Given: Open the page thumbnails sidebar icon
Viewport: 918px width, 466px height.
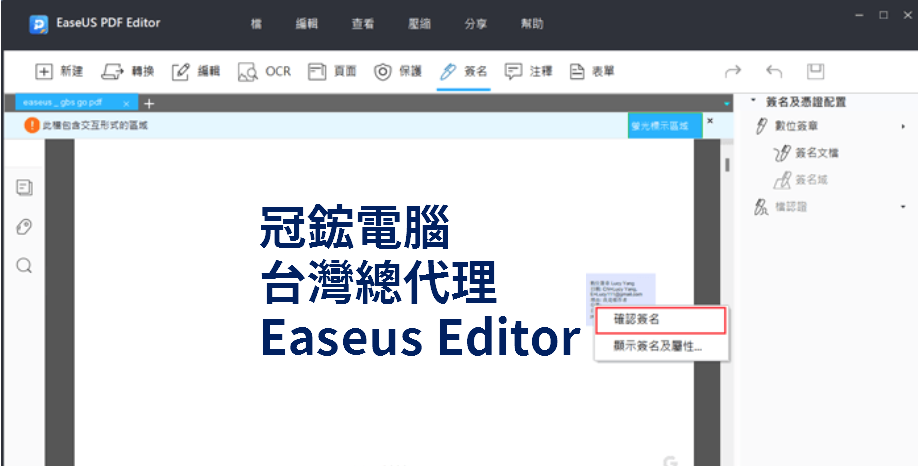Looking at the screenshot, I should 24,187.
